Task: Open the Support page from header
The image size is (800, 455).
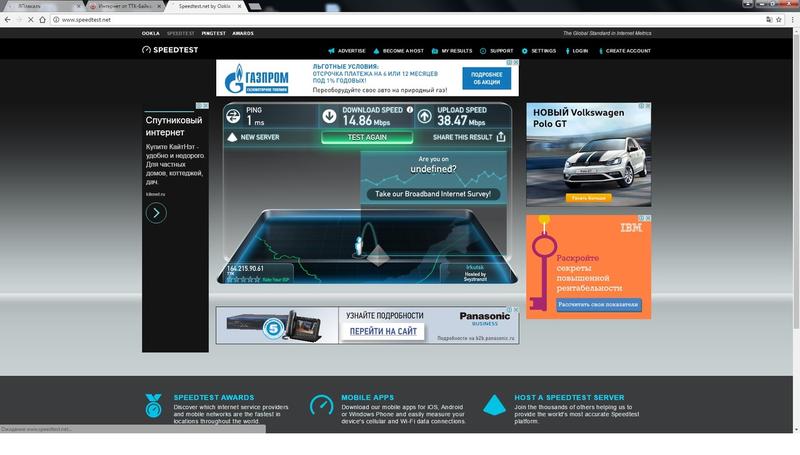Action: point(500,50)
